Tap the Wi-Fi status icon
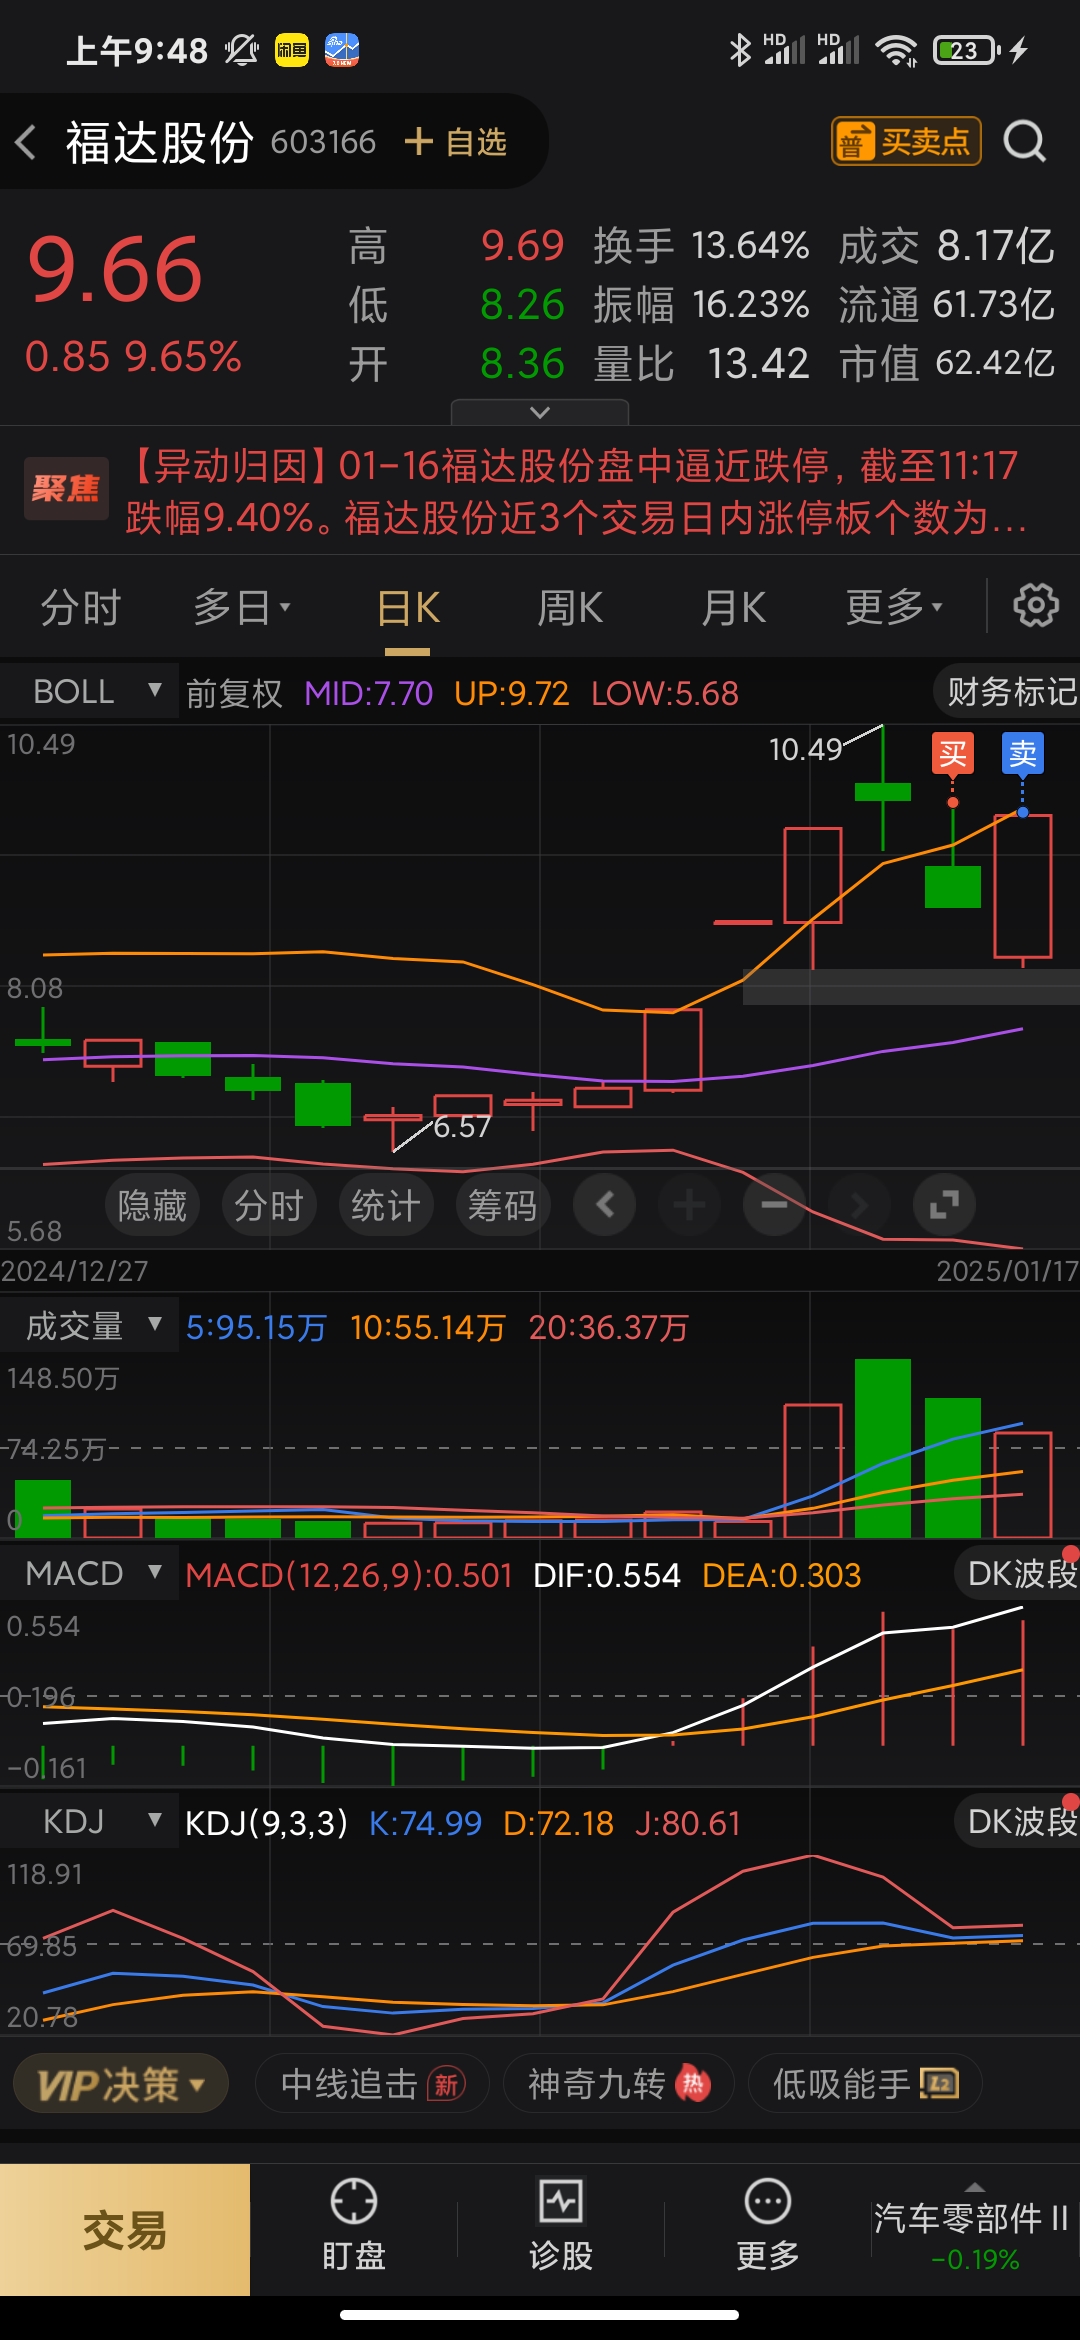The height and width of the screenshot is (2340, 1080). [896, 50]
